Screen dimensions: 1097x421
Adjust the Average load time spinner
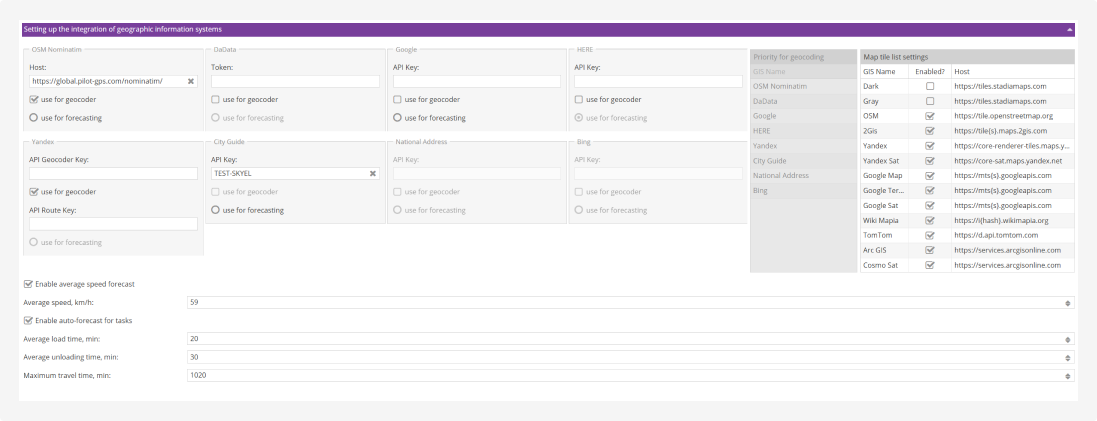coord(1068,339)
